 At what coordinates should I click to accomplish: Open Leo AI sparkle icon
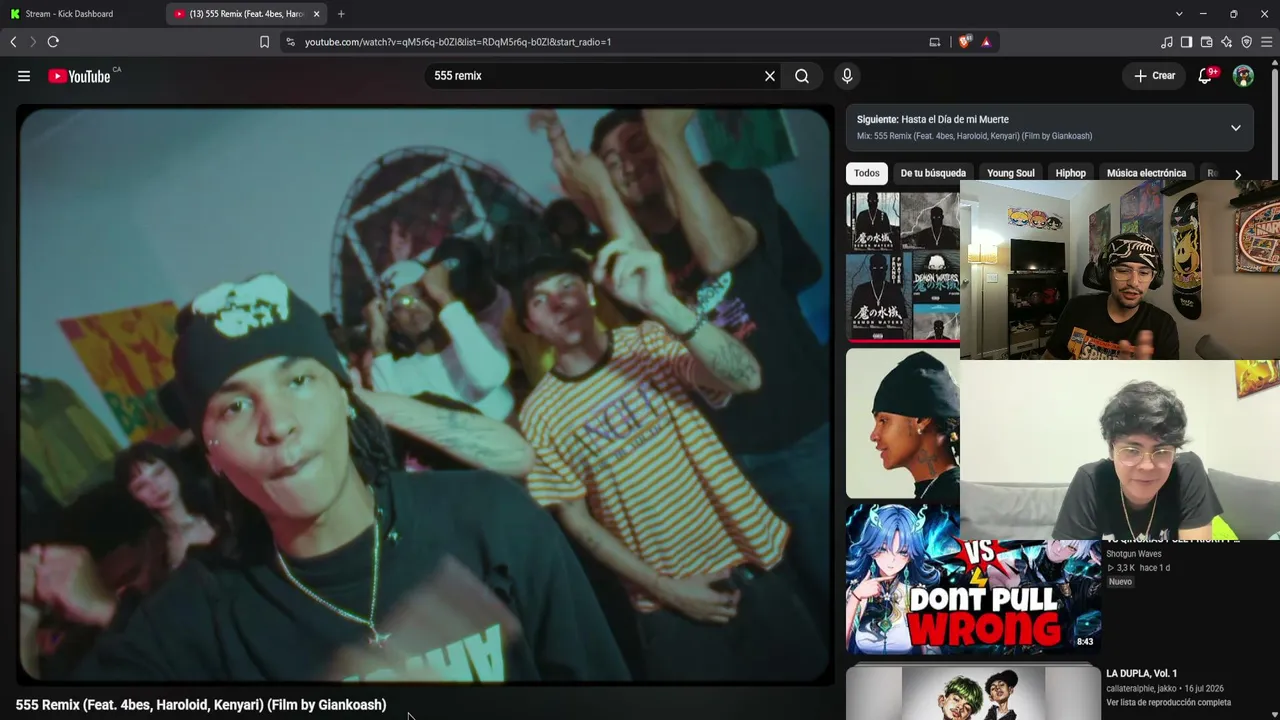click(1226, 42)
